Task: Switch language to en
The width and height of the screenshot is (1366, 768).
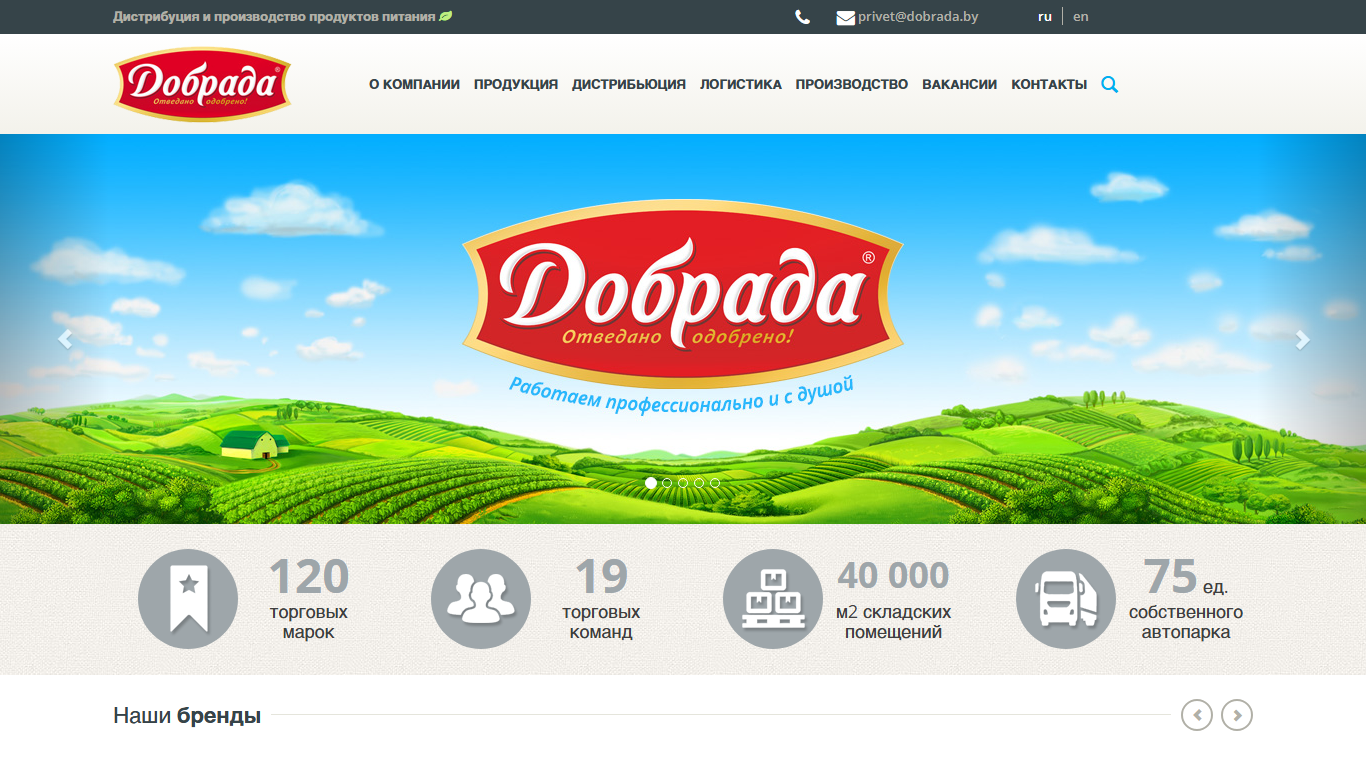Action: (1081, 17)
